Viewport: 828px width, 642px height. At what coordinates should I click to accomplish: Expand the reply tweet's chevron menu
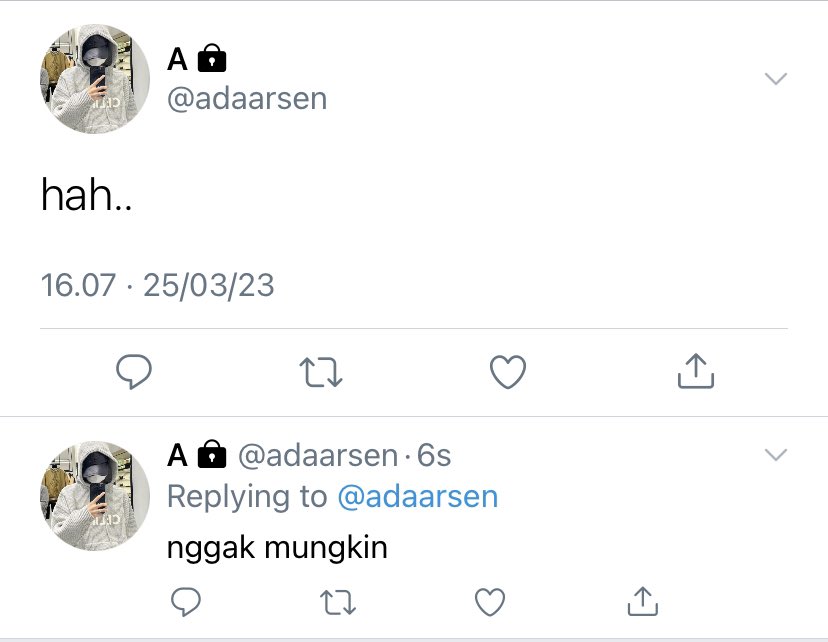776,455
